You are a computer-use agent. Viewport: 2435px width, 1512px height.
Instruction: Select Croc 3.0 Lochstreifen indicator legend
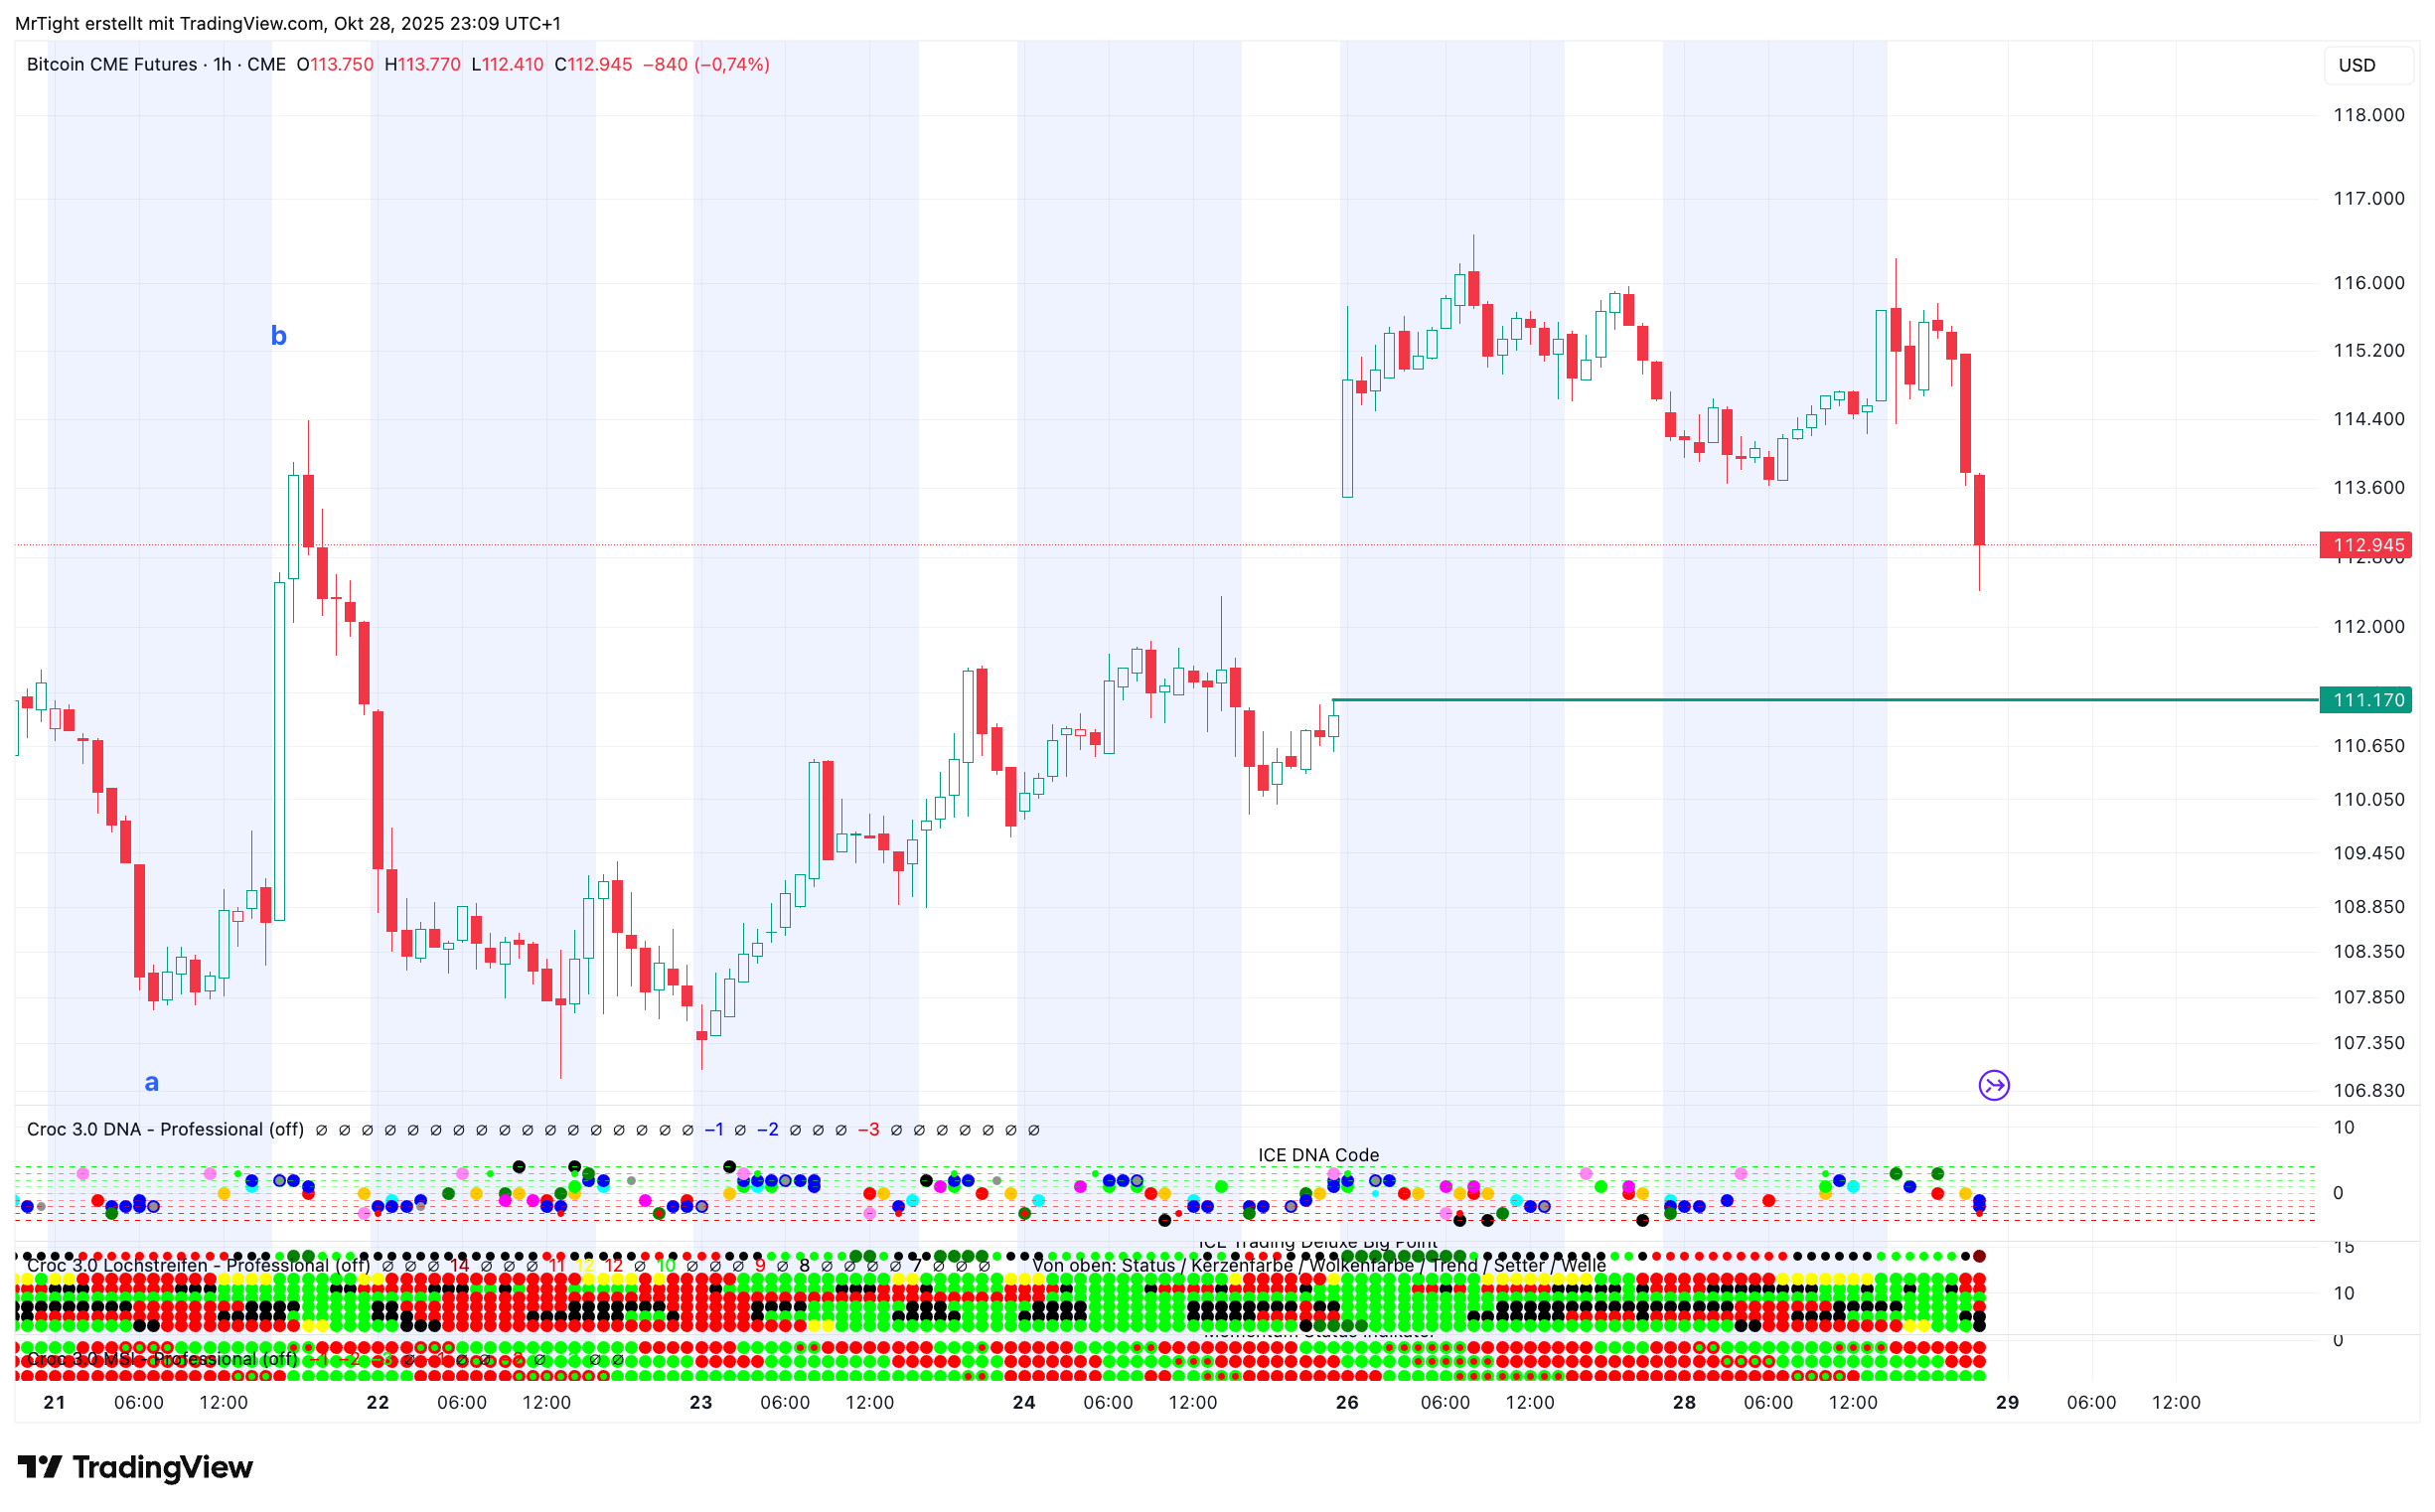[198, 1265]
